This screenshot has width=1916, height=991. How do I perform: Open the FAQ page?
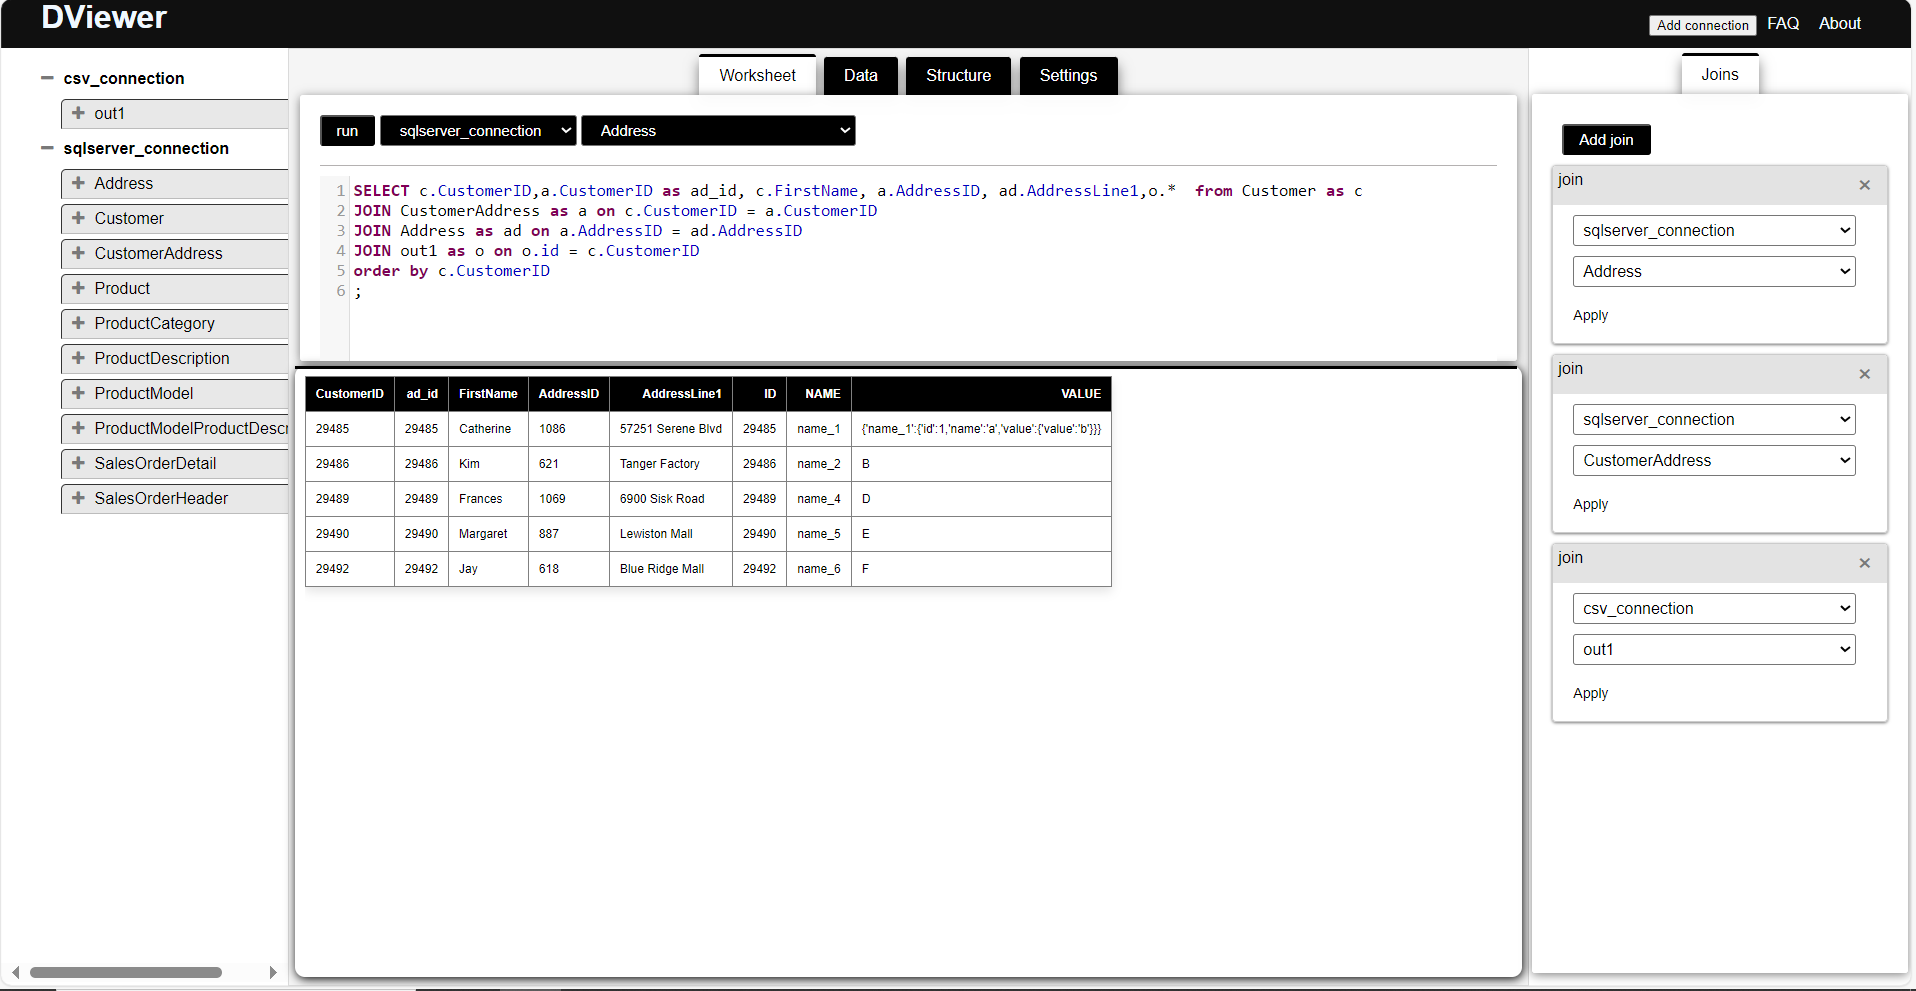point(1783,23)
